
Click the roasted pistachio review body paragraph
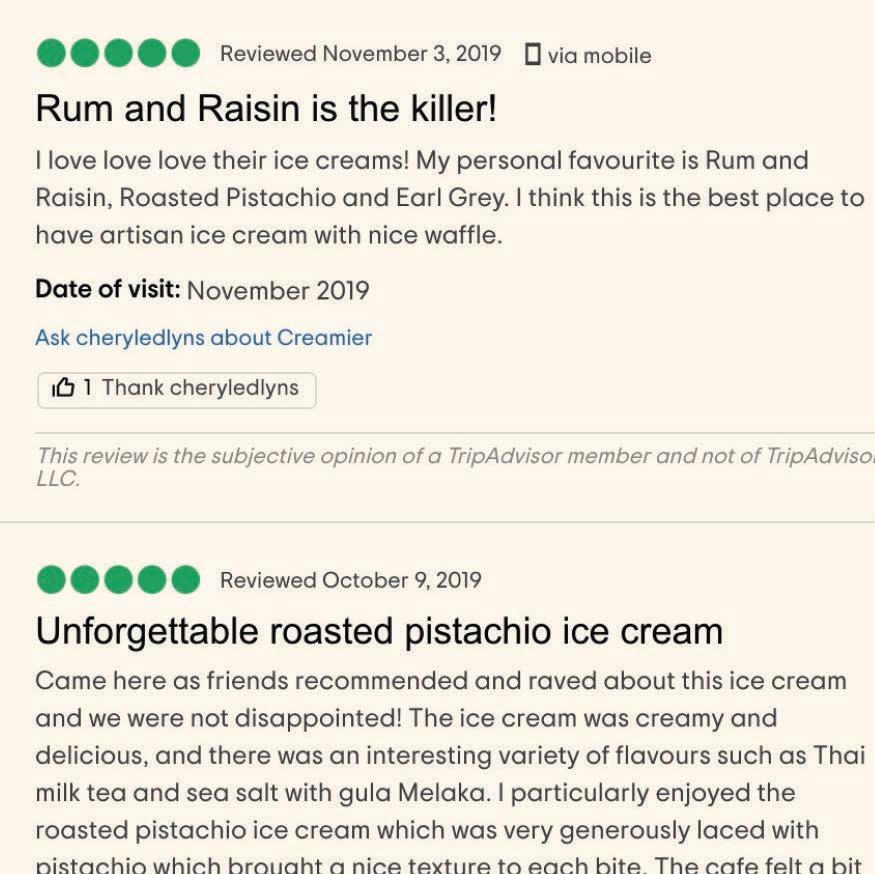[x=450, y=771]
